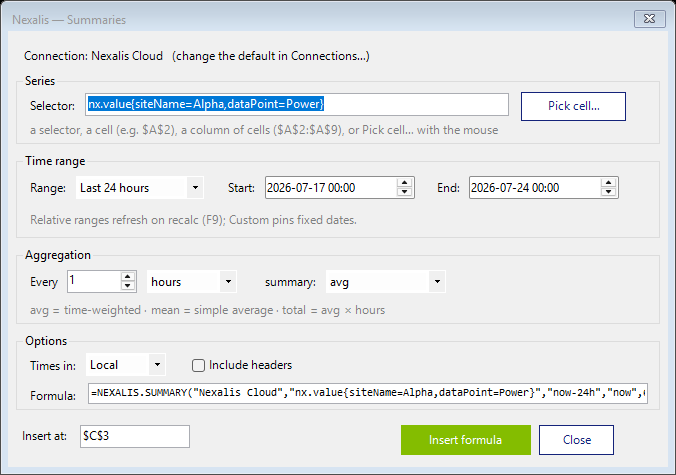Image resolution: width=676 pixels, height=475 pixels.
Task: Click the Close button
Action: (x=576, y=440)
